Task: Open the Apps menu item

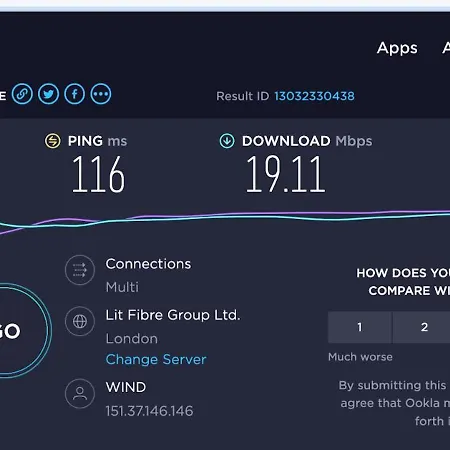Action: click(397, 48)
